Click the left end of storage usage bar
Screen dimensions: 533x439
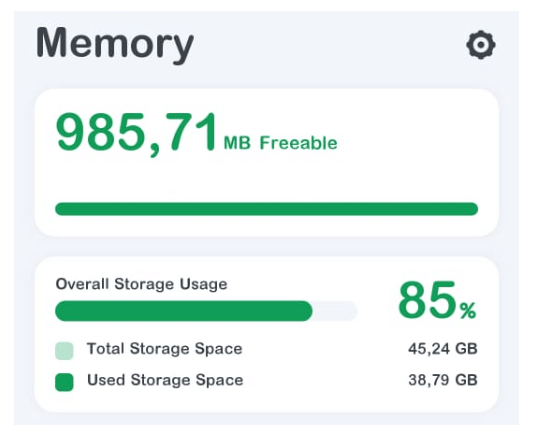[65, 311]
